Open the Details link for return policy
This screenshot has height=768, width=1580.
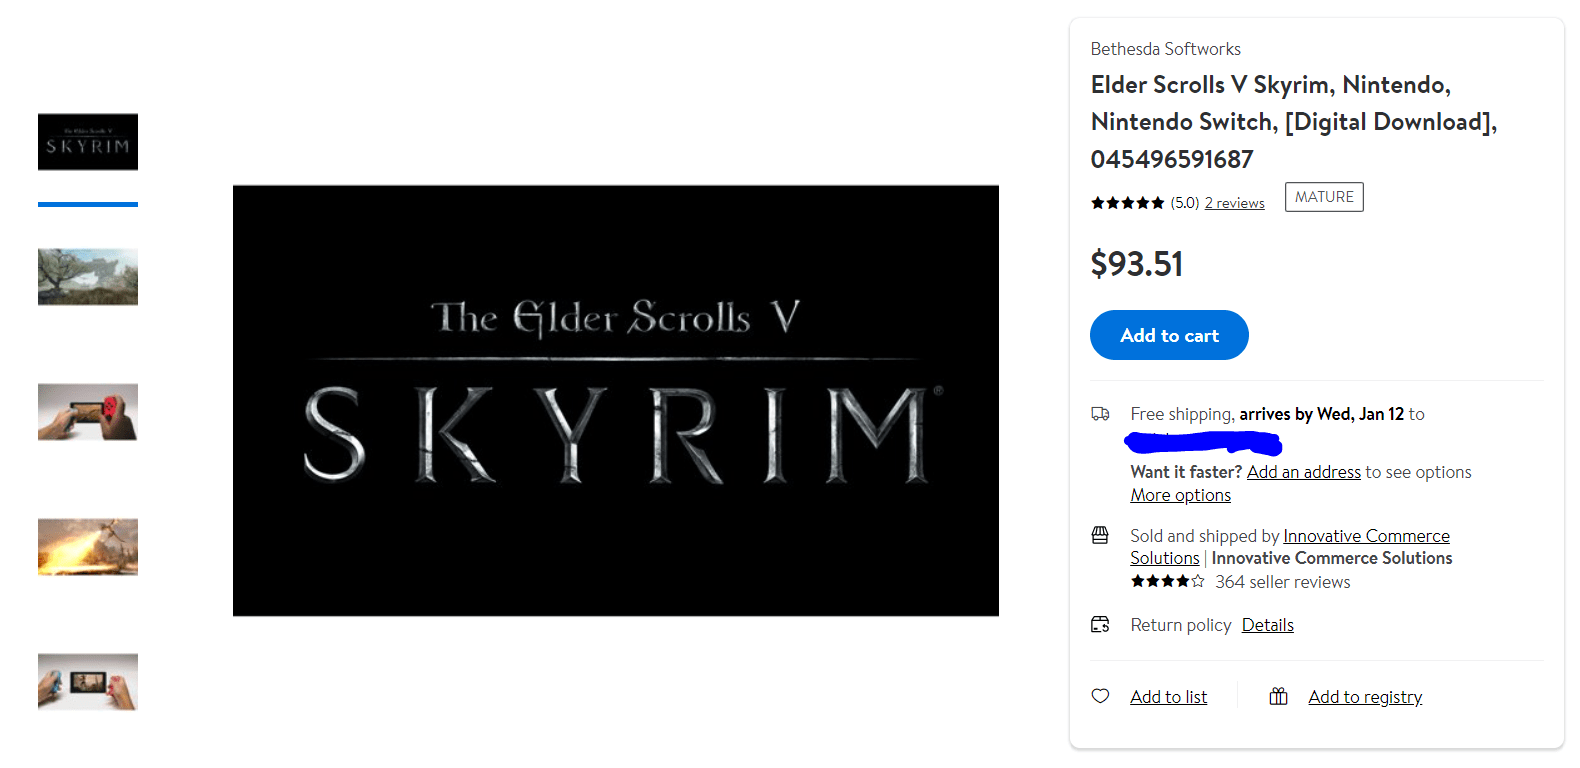pos(1267,624)
